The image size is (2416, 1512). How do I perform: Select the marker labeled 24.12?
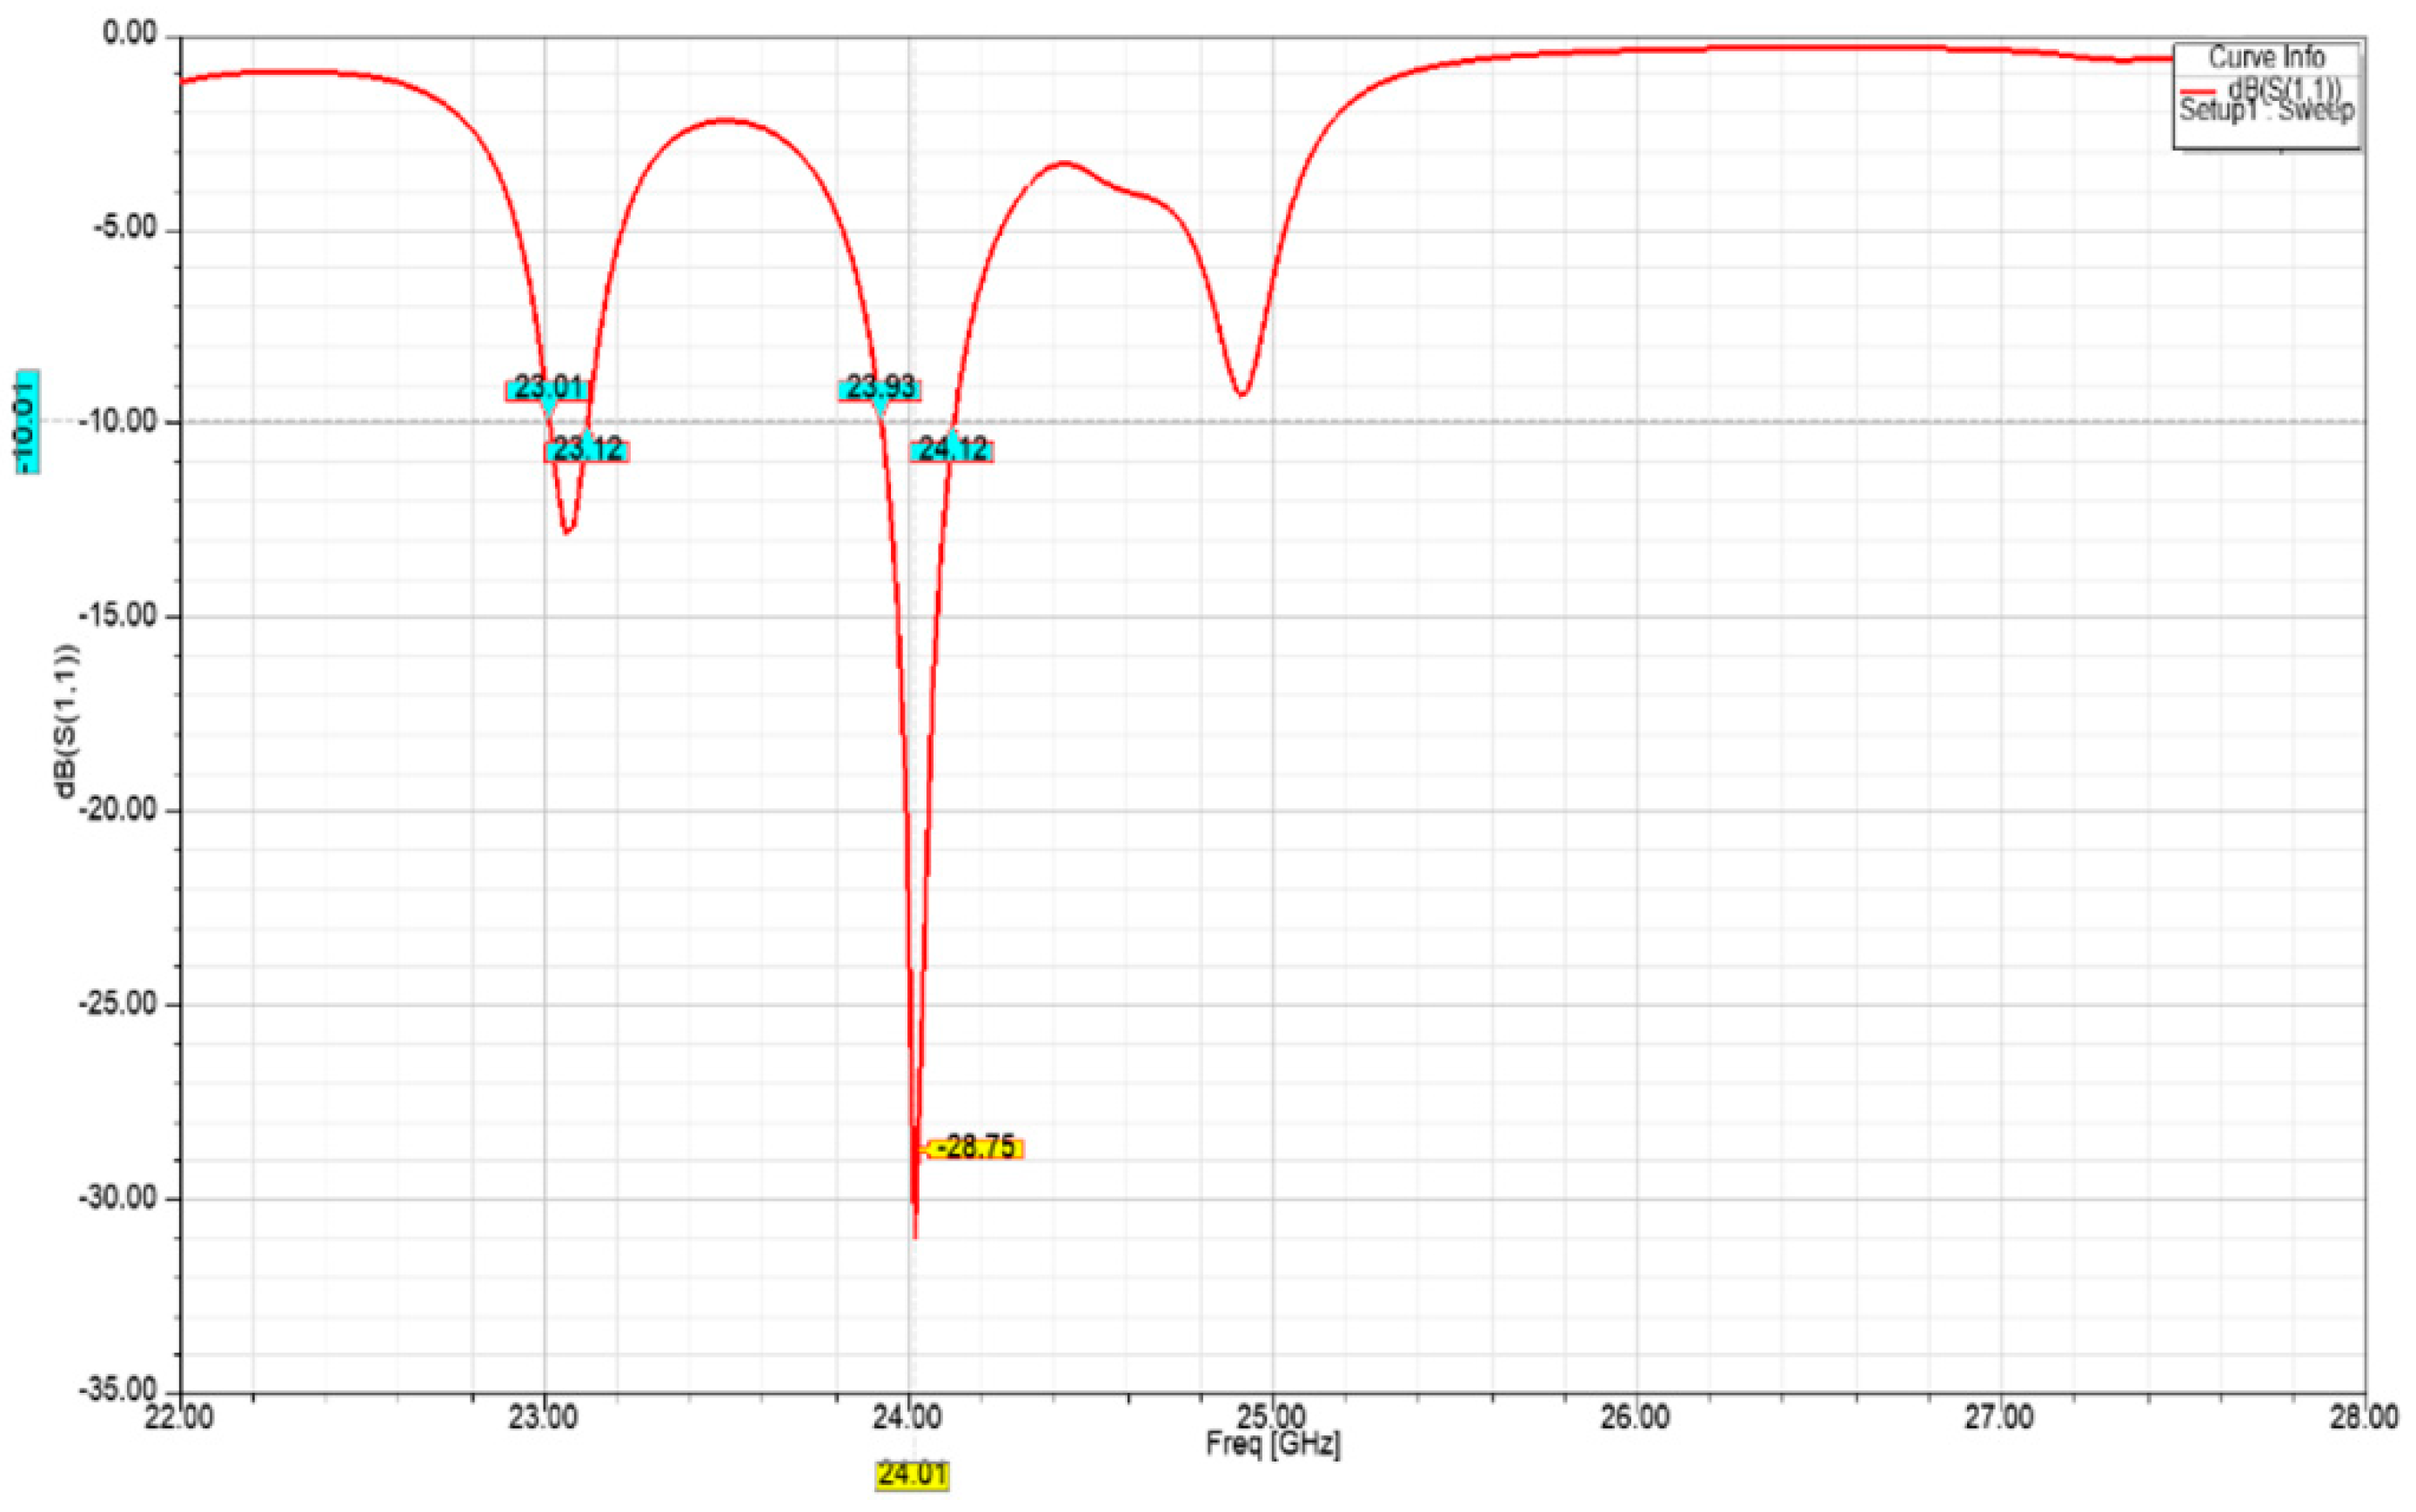click(x=953, y=452)
